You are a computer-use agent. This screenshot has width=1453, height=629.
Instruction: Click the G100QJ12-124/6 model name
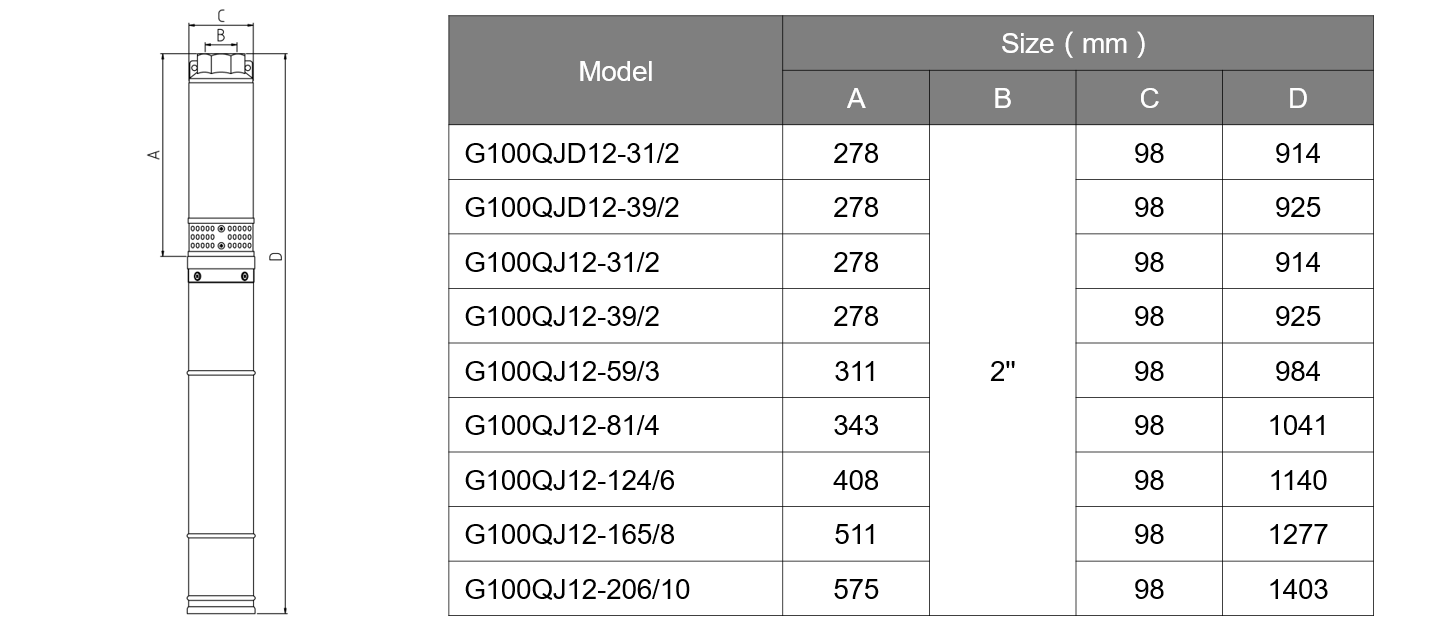click(x=570, y=480)
